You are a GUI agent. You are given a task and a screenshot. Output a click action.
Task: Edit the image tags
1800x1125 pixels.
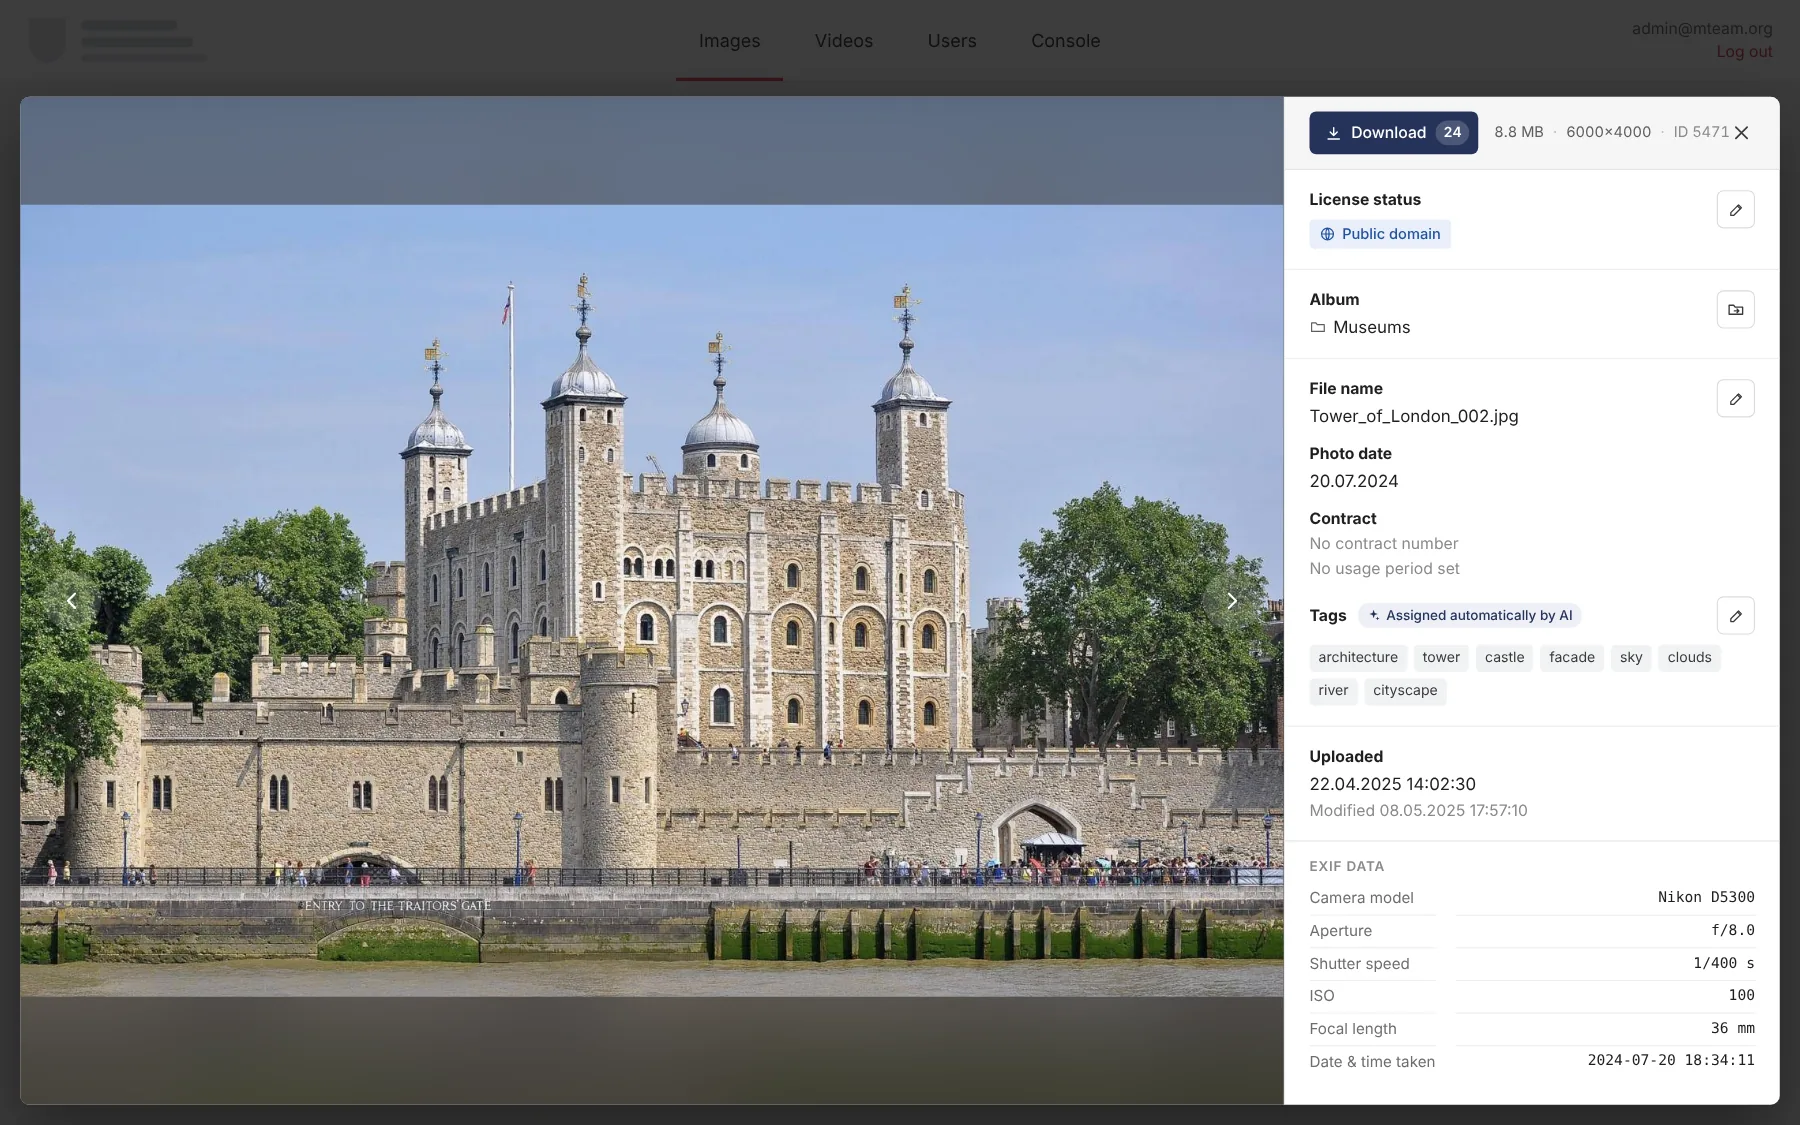pos(1735,616)
